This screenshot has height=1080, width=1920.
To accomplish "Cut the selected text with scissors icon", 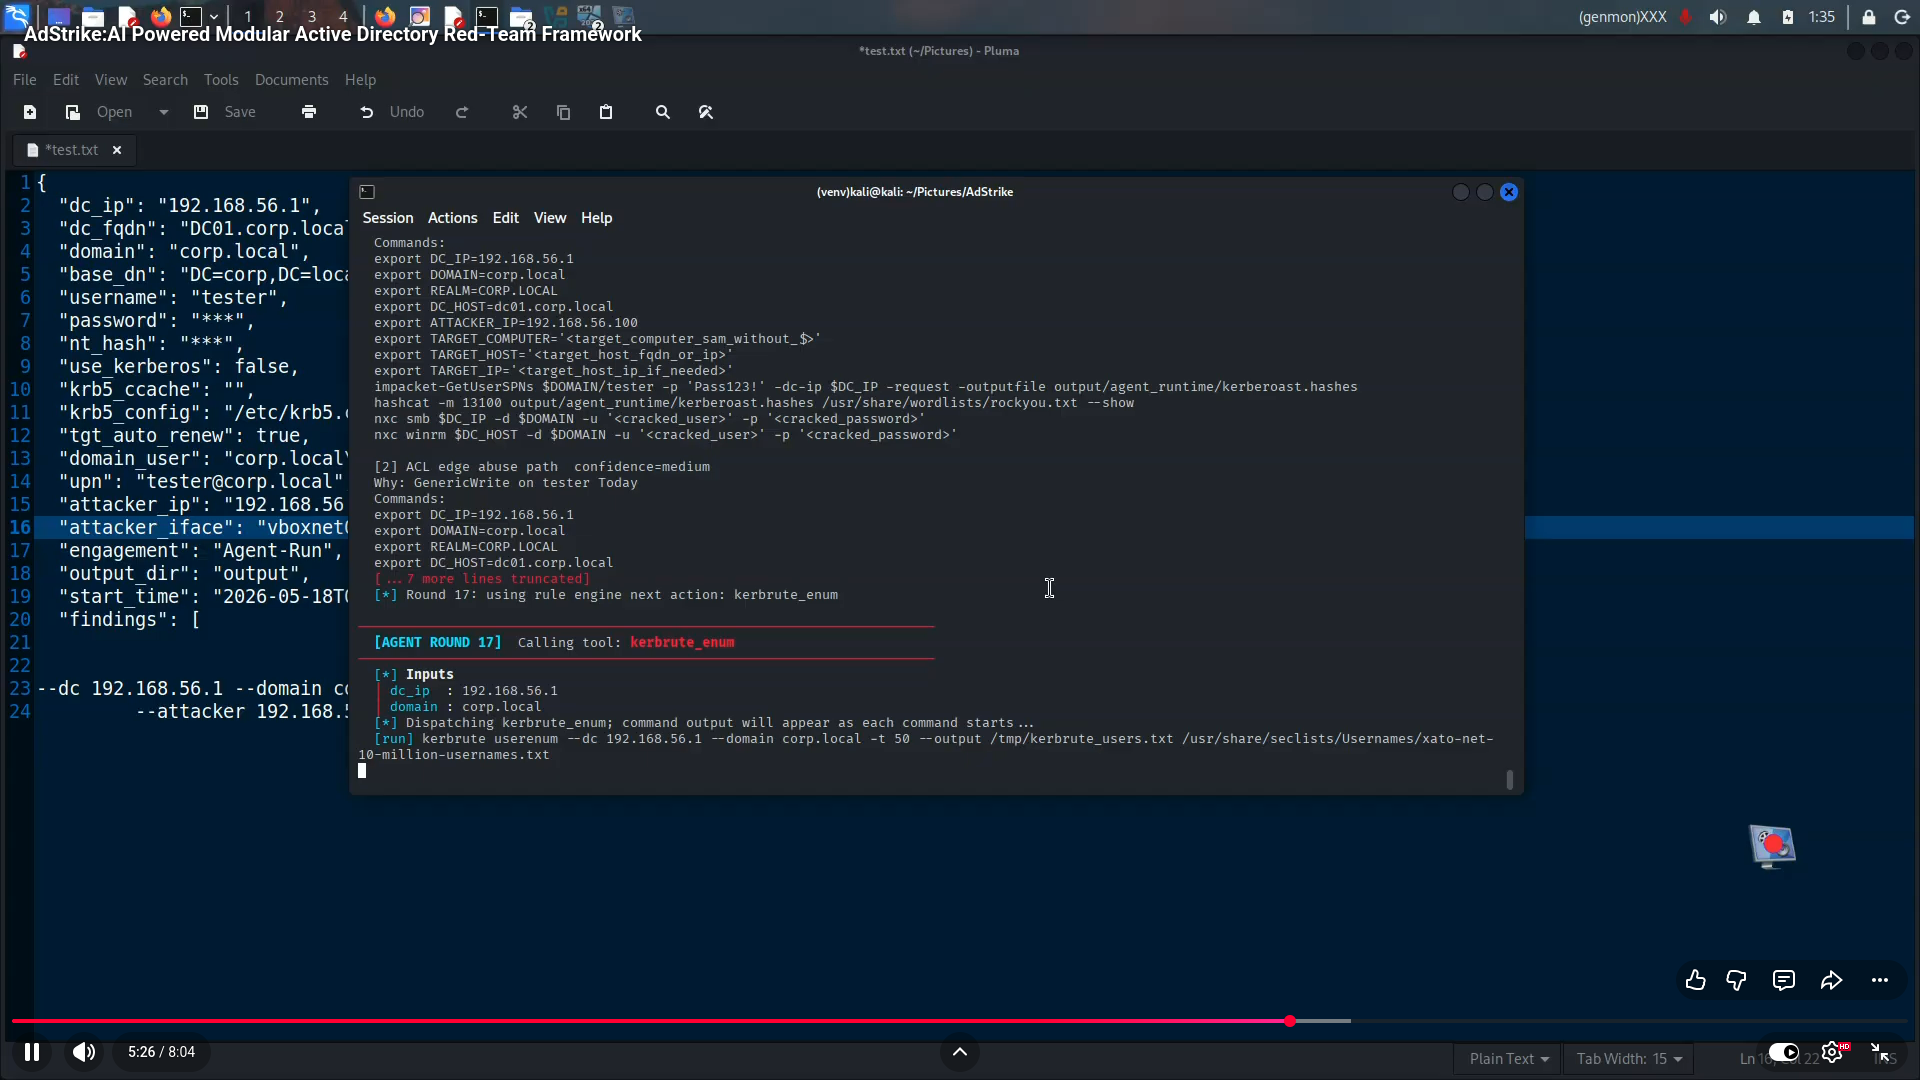I will [520, 112].
